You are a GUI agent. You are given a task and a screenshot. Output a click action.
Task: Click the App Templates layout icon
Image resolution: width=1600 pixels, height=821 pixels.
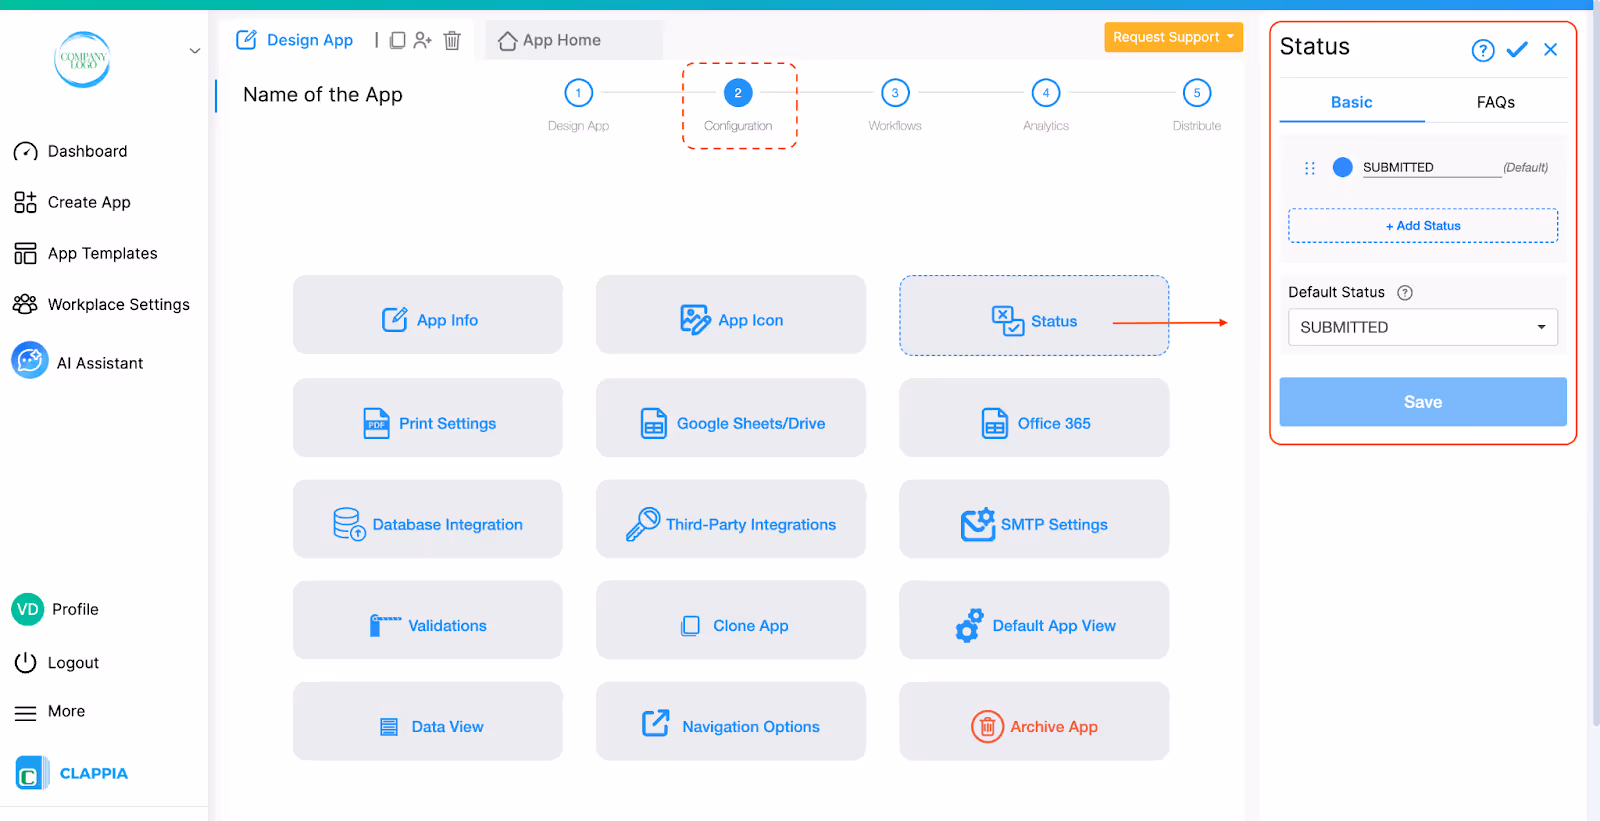tap(25, 253)
